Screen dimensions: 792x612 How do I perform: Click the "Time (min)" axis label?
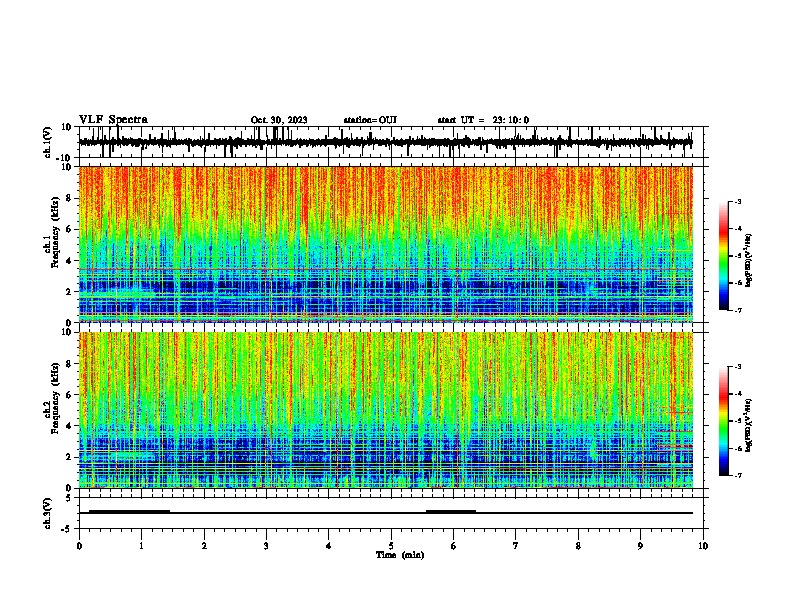(x=400, y=555)
